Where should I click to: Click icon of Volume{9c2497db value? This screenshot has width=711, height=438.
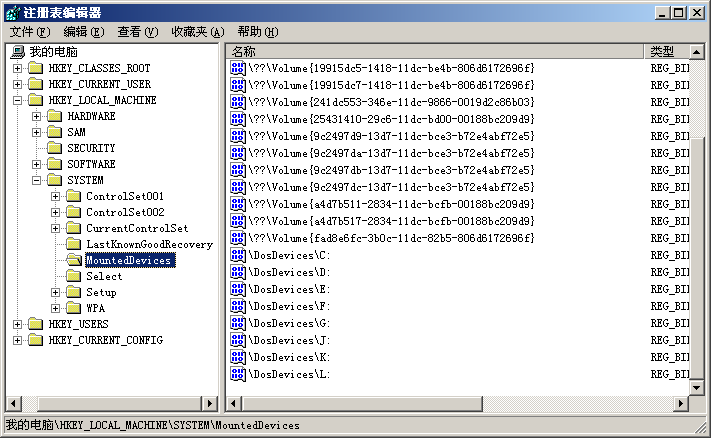[x=238, y=170]
